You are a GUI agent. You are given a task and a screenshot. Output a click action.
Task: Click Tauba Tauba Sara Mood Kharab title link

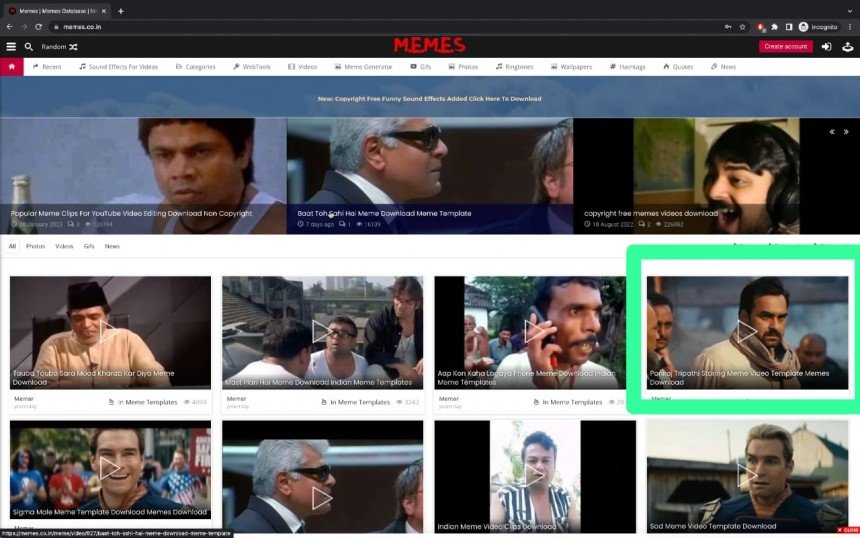coord(94,377)
